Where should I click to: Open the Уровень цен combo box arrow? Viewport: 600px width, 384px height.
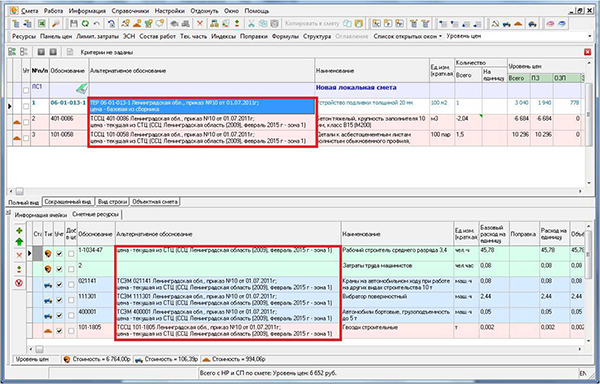click(589, 36)
